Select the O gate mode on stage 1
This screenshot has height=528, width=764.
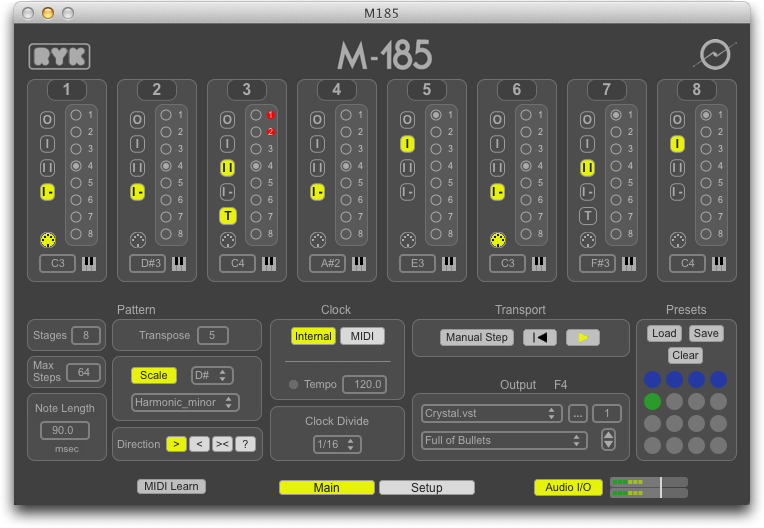click(47, 120)
